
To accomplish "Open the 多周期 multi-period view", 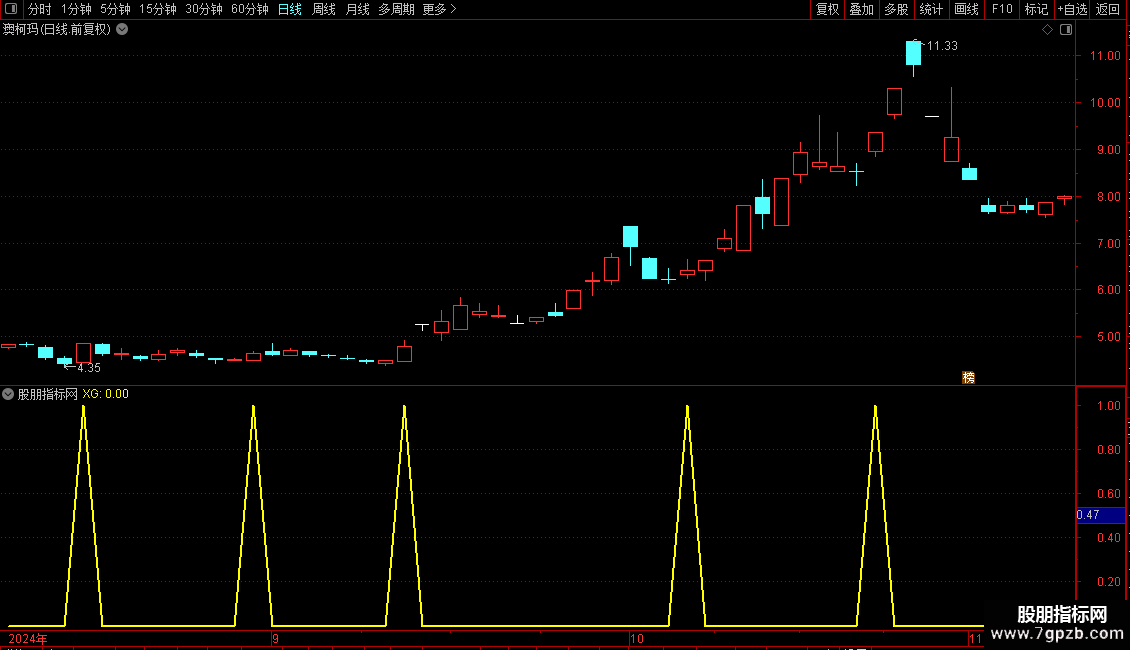I will (x=396, y=9).
